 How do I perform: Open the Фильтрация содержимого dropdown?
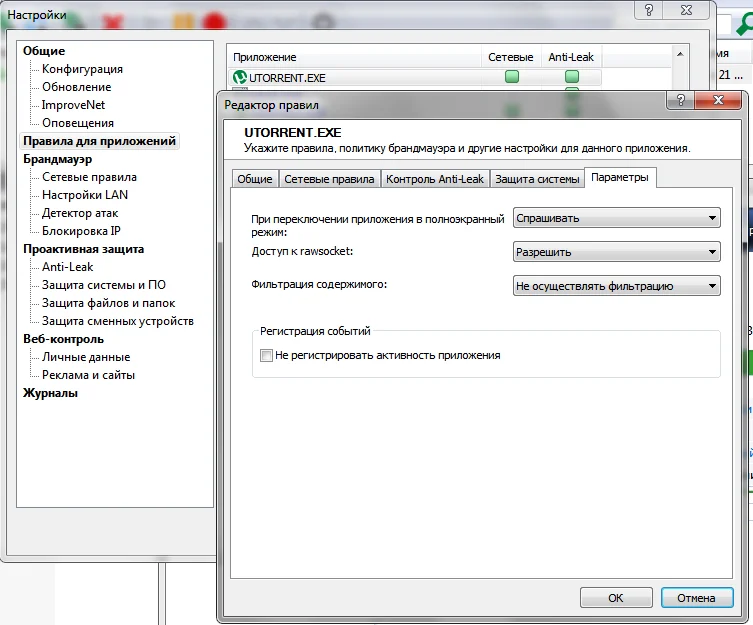[x=617, y=286]
